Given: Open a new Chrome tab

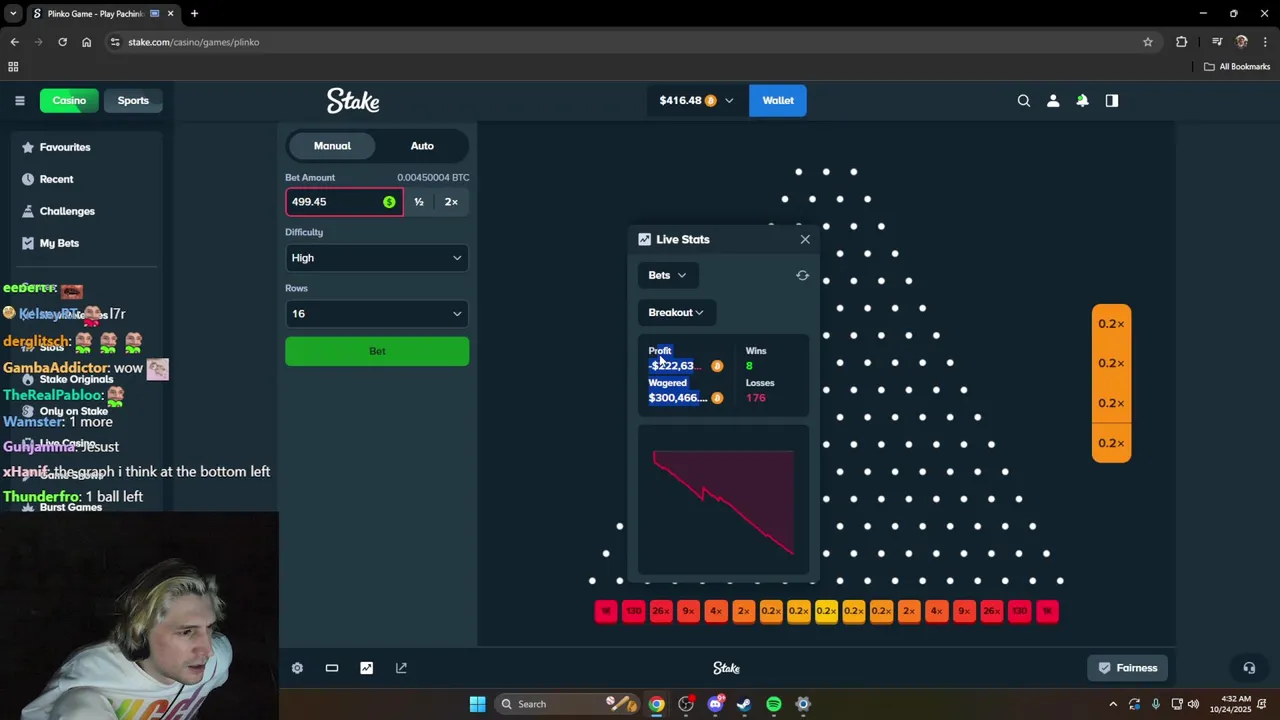Looking at the screenshot, I should pos(194,14).
